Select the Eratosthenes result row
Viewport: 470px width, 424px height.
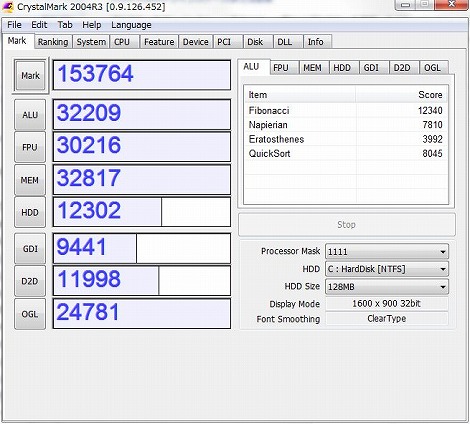[x=346, y=139]
